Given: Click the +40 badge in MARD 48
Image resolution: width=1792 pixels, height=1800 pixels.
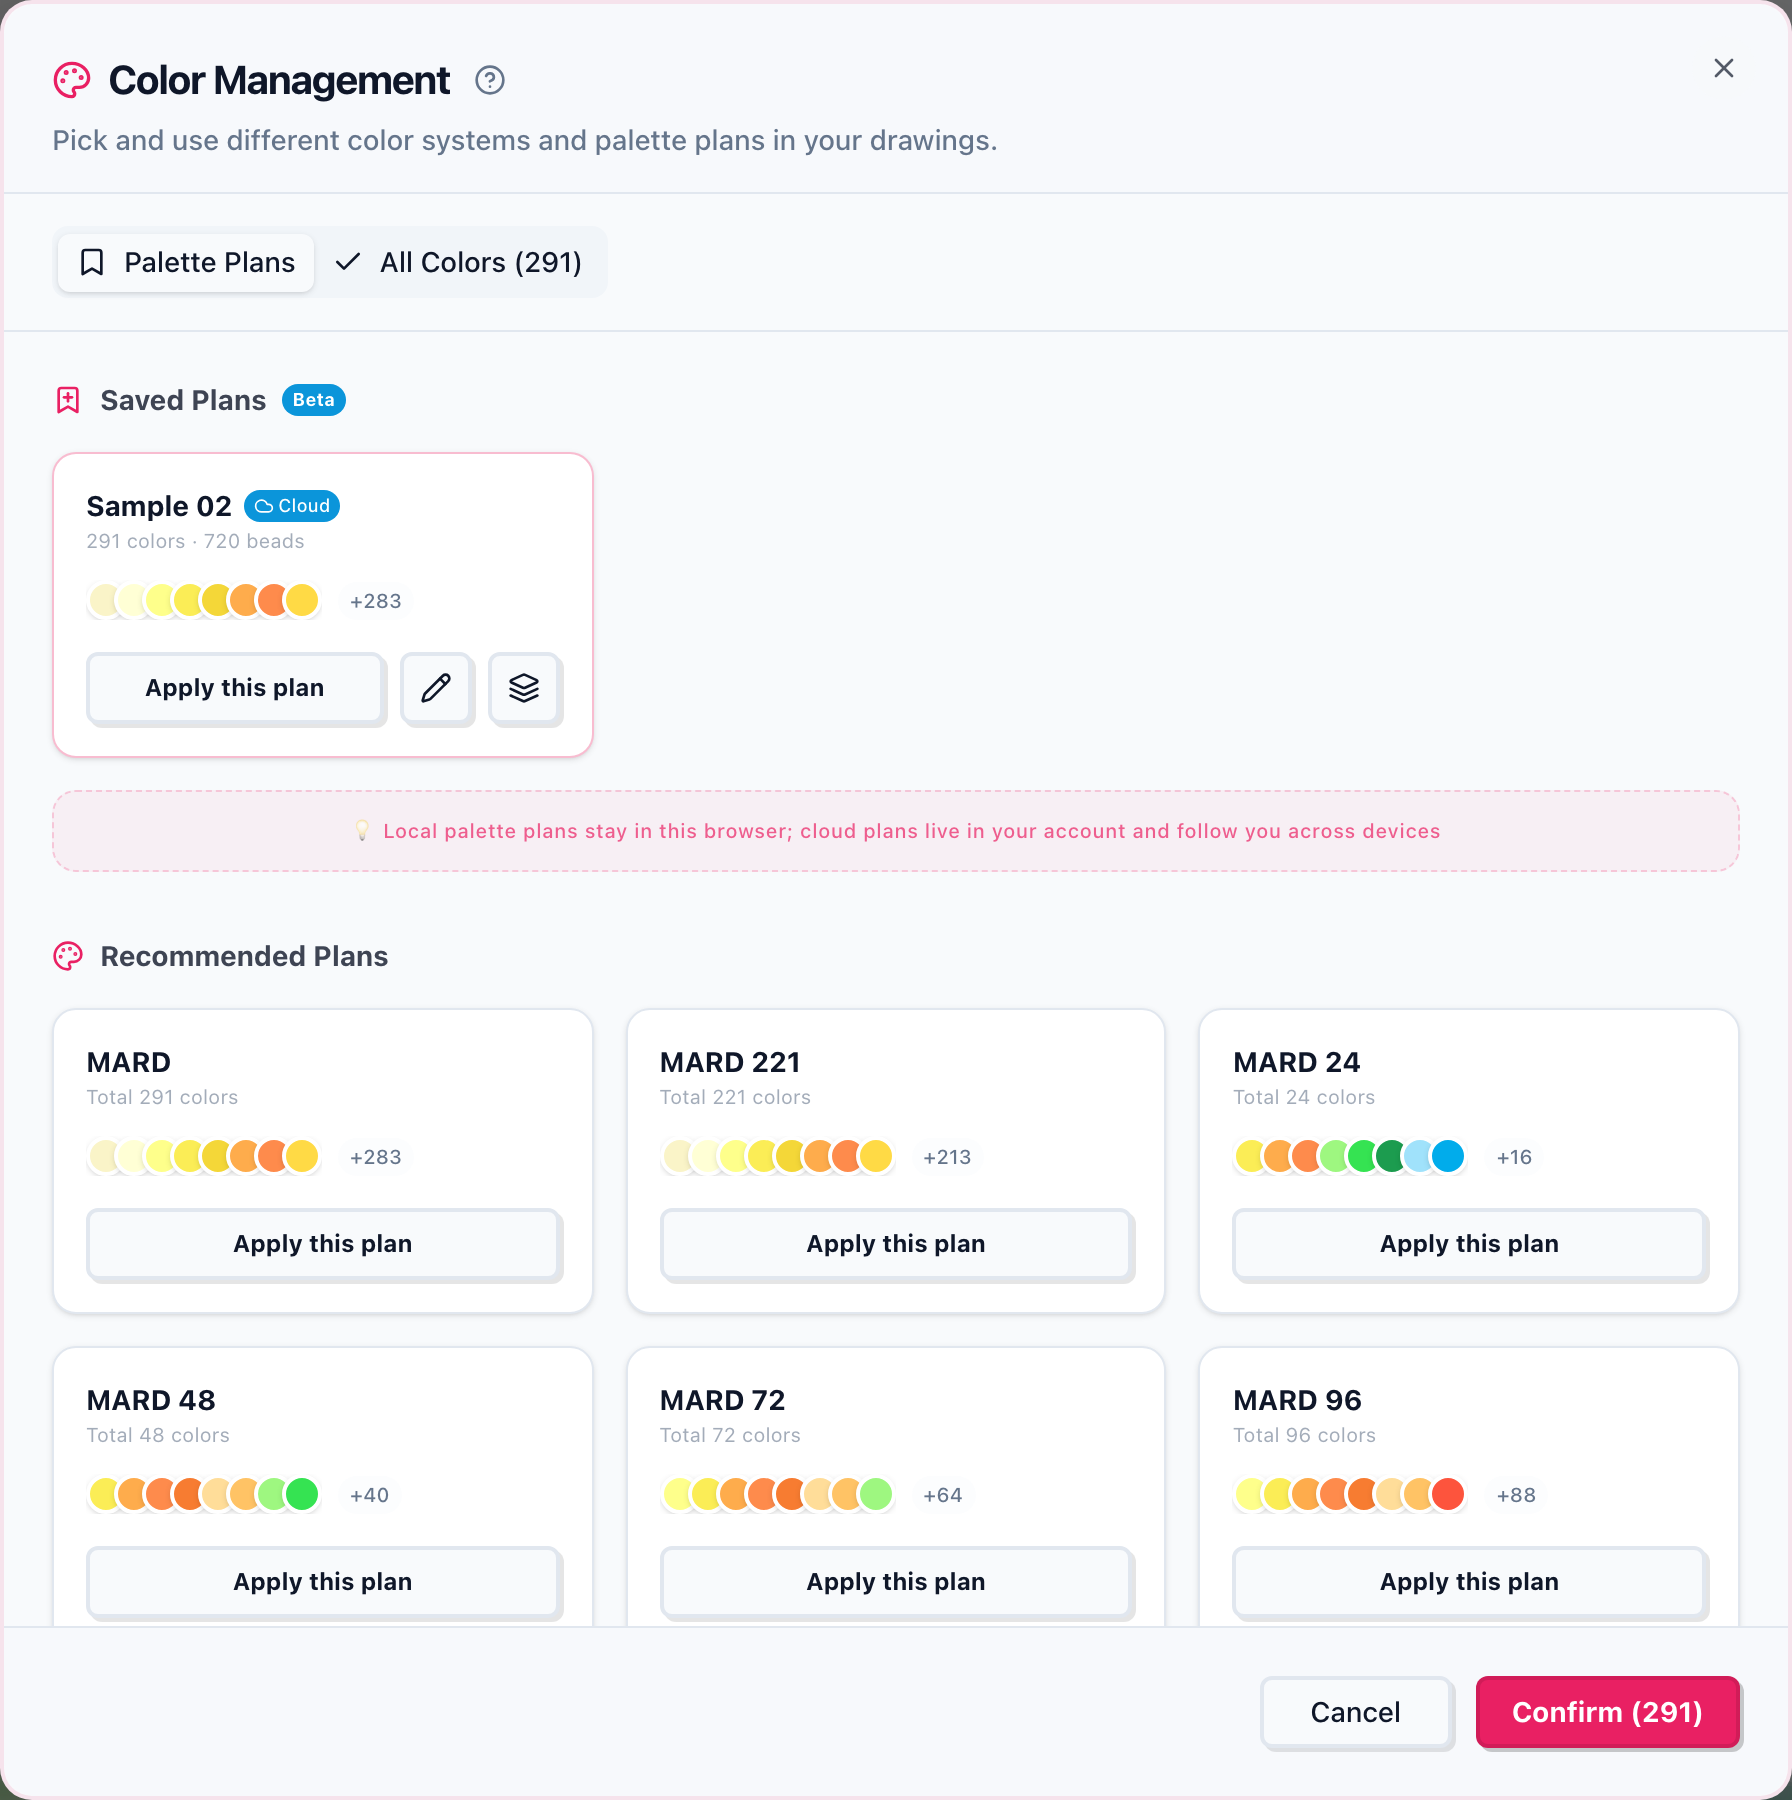Looking at the screenshot, I should (x=369, y=1495).
